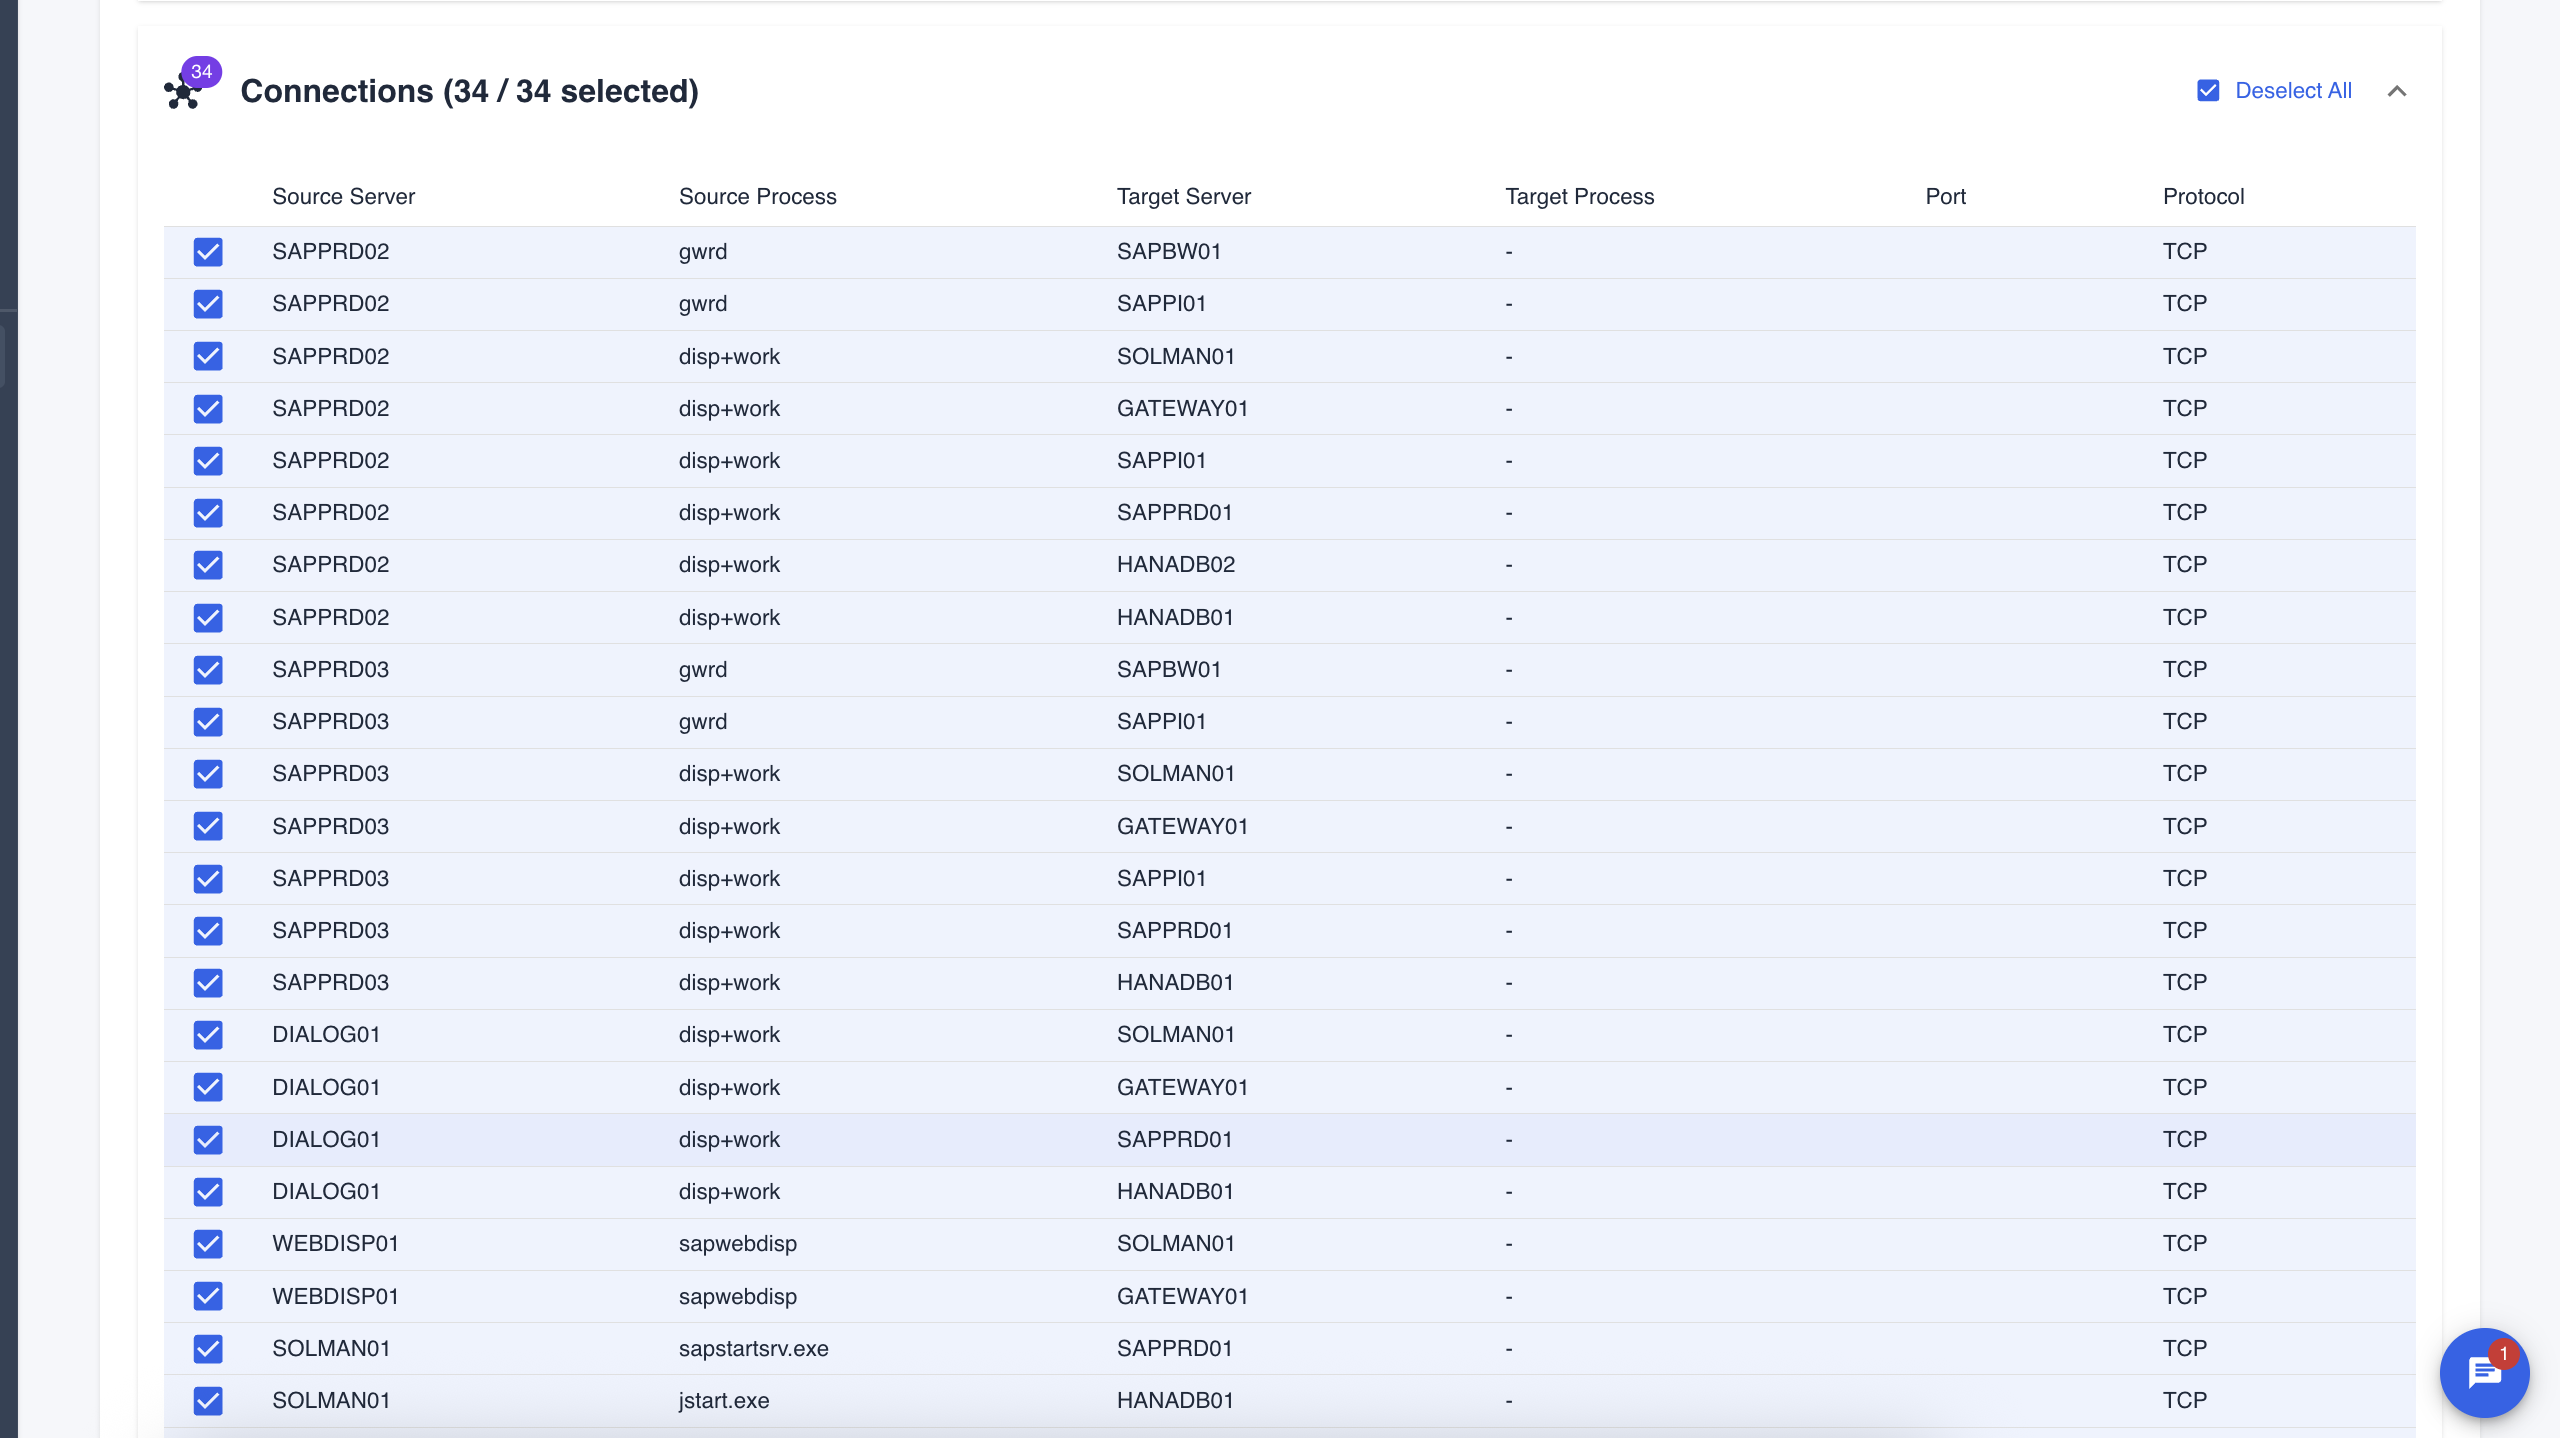Uncheck WEBDISP01 to GATEWAY01 checkbox
2560x1438 pixels.
208,1296
